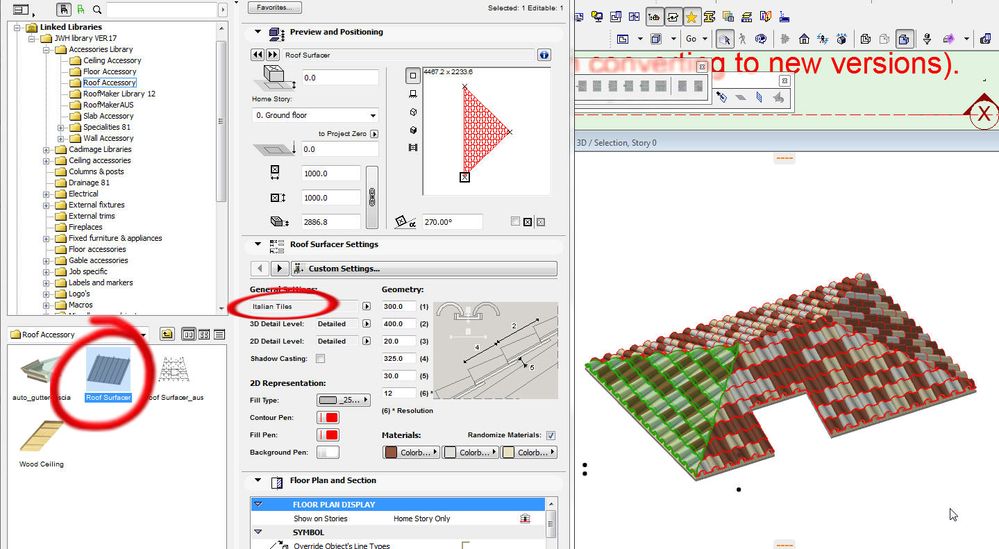Toggle the Randomize Materials checkbox
Screen dimensions: 999x549
click(x=551, y=435)
